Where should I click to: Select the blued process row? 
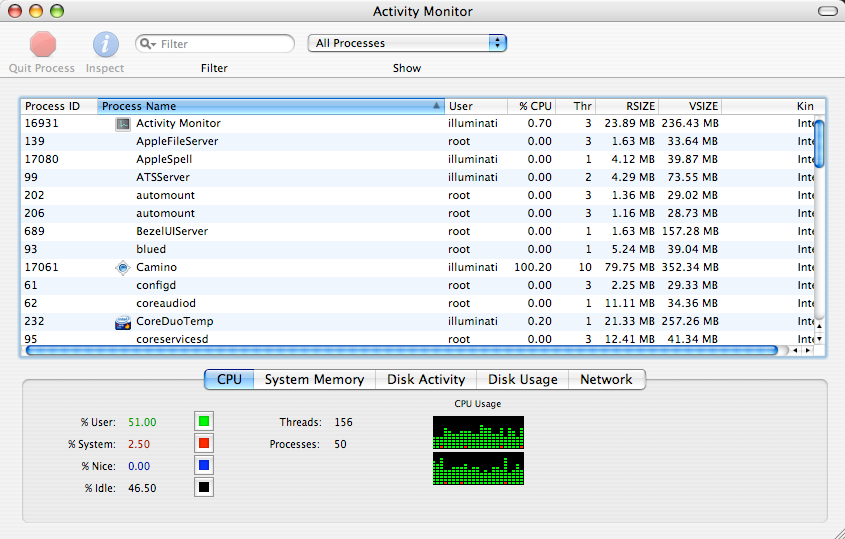(x=418, y=250)
